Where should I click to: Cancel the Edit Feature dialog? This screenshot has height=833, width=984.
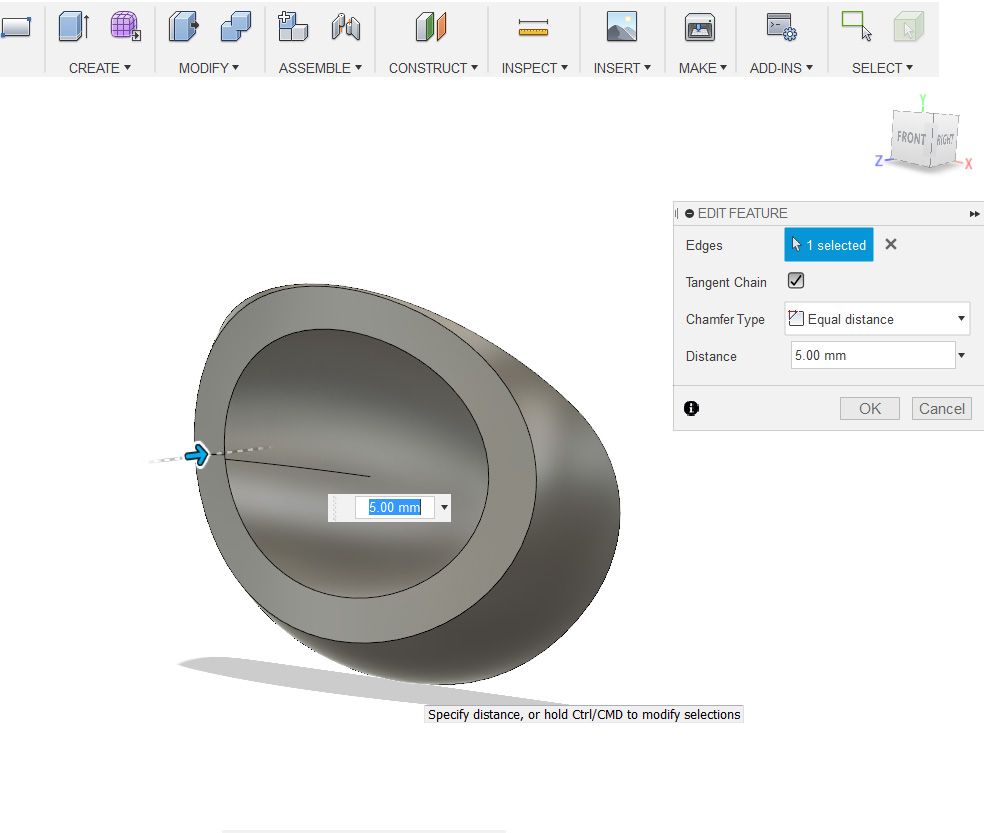pos(941,408)
